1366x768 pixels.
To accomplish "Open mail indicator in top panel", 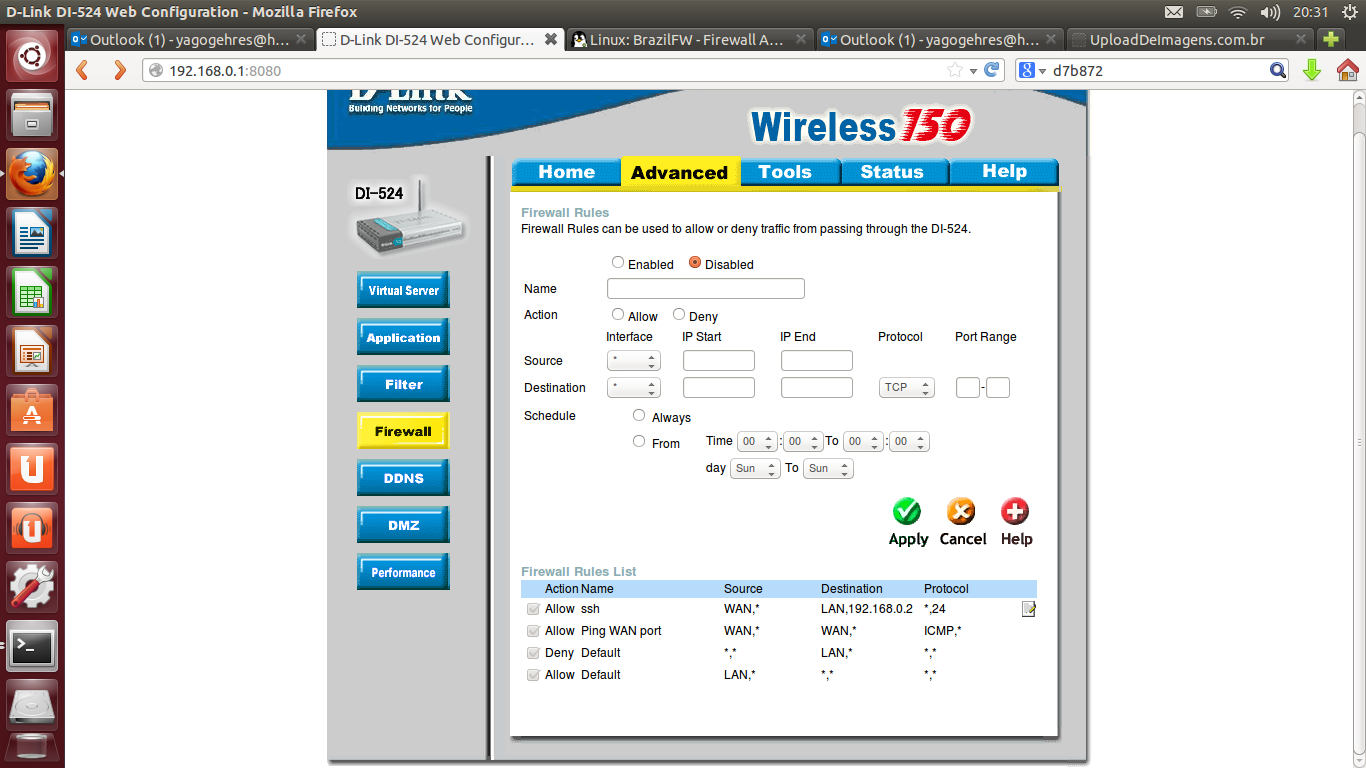I will (x=1174, y=12).
